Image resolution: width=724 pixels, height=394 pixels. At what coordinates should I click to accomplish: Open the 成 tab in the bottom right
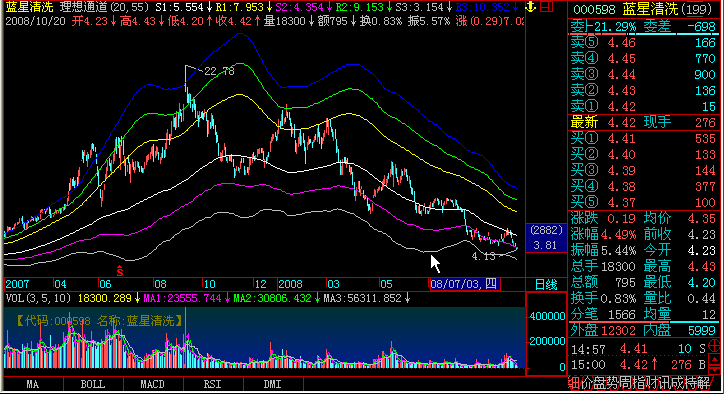pyautogui.click(x=677, y=383)
